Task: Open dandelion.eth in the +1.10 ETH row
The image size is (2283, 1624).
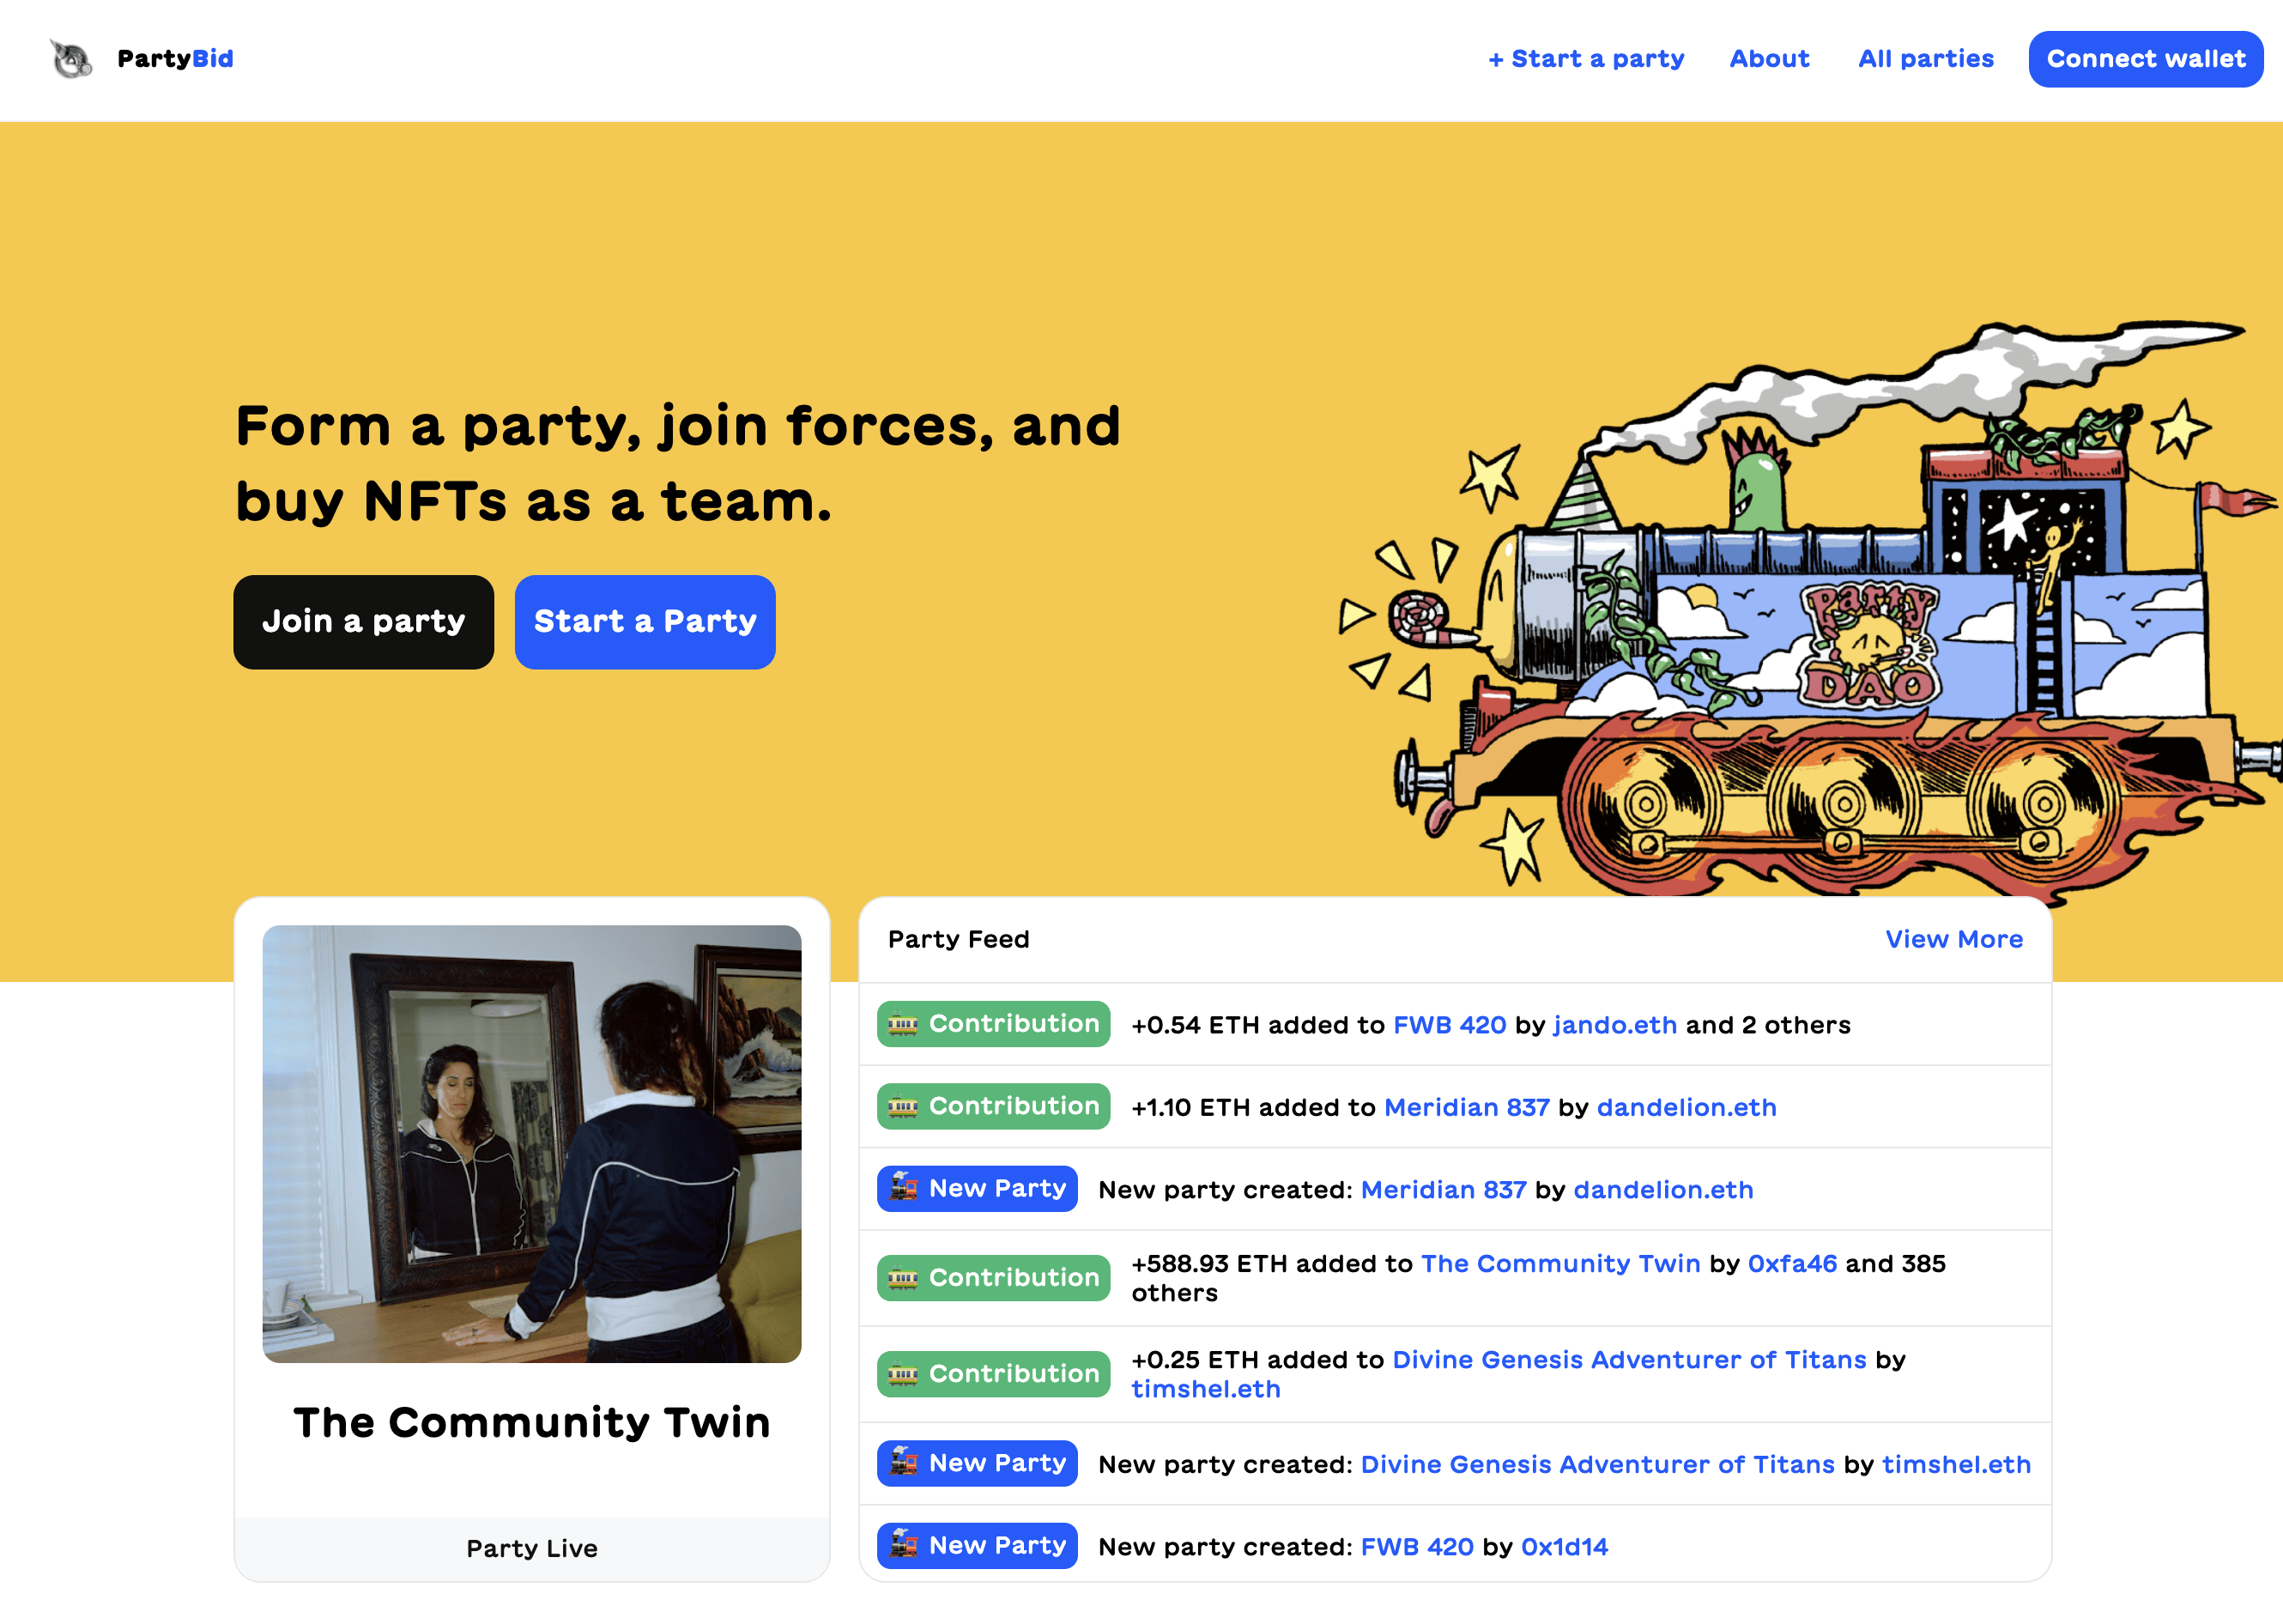Action: point(1686,1107)
